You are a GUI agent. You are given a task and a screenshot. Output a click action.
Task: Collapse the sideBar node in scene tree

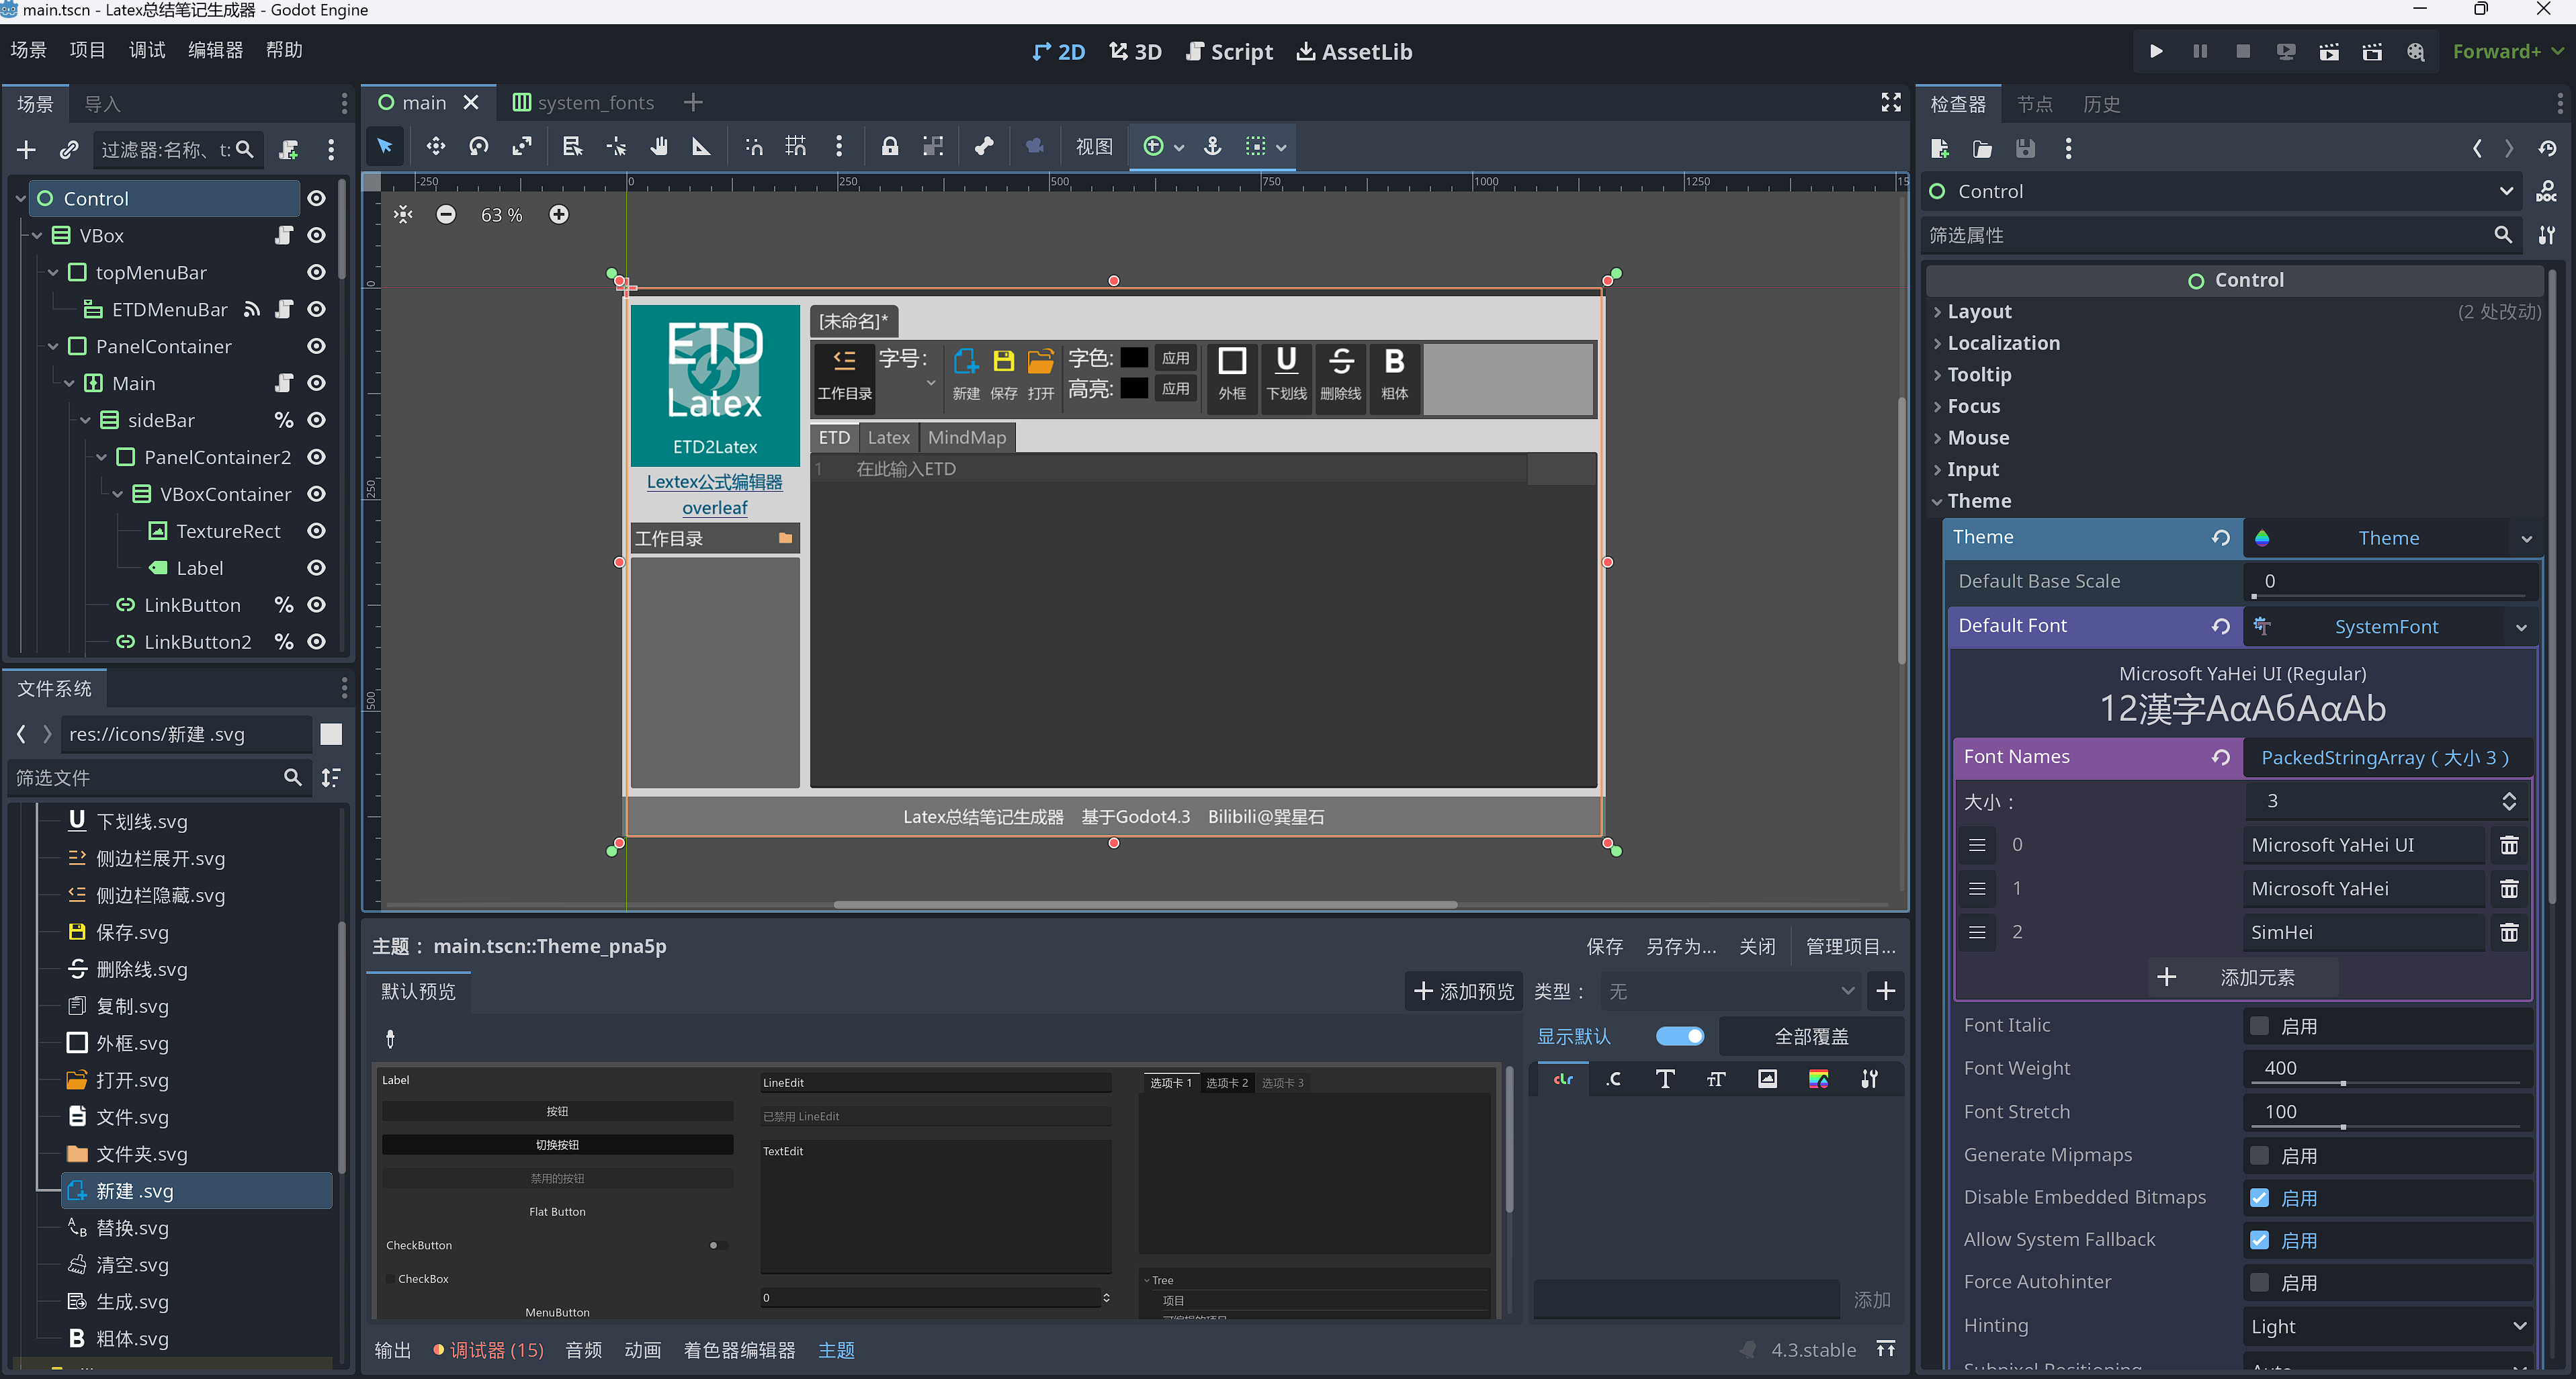click(85, 421)
